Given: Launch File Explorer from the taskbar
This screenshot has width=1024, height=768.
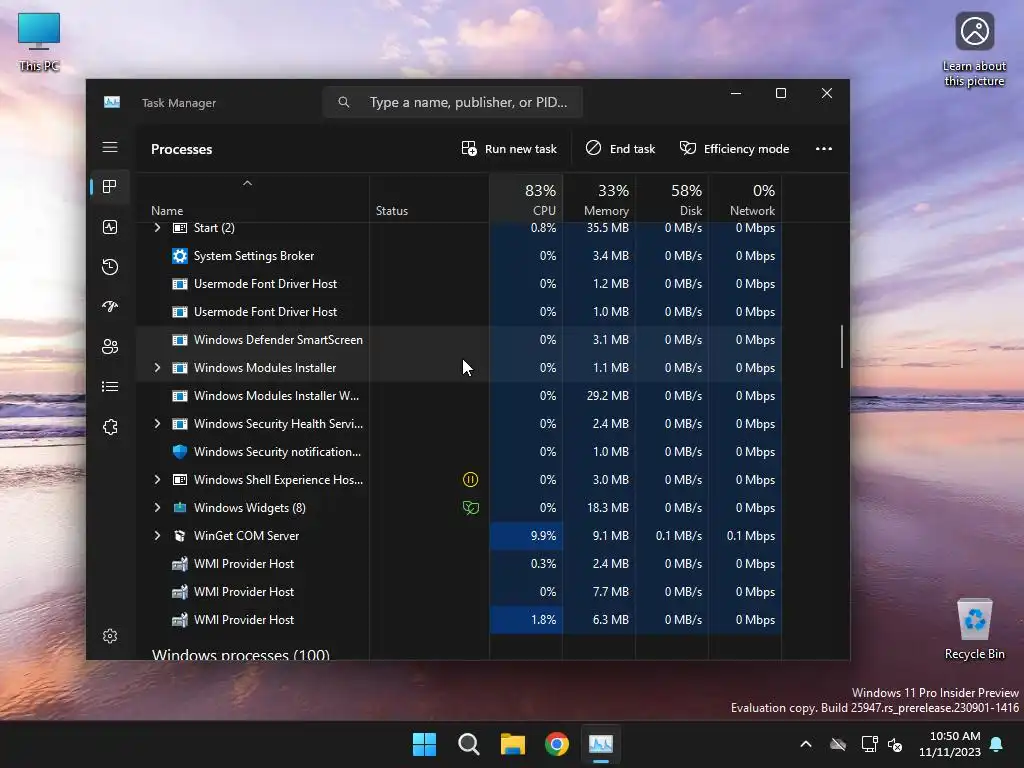Looking at the screenshot, I should (x=513, y=744).
